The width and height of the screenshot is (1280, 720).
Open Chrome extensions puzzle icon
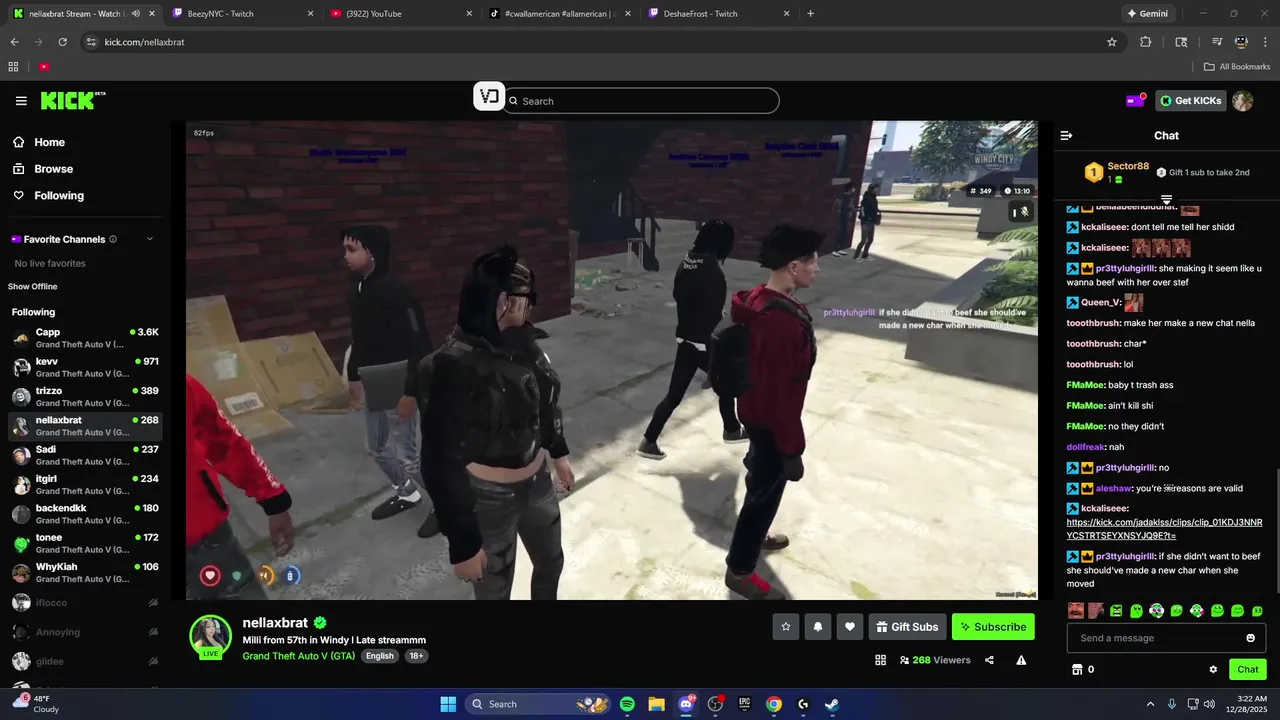[1146, 42]
